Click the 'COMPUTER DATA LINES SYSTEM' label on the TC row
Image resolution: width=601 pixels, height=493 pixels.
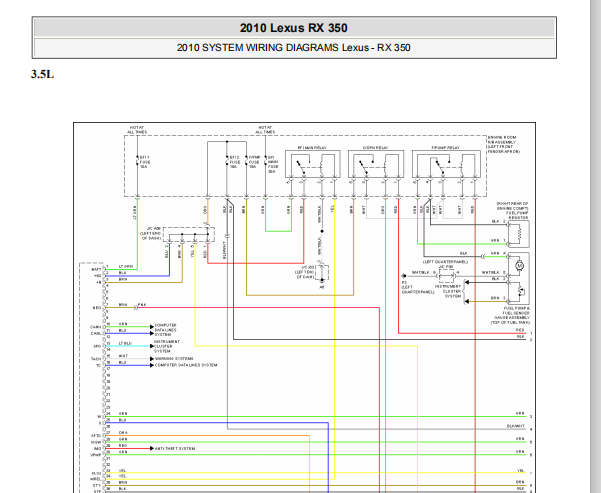point(186,365)
